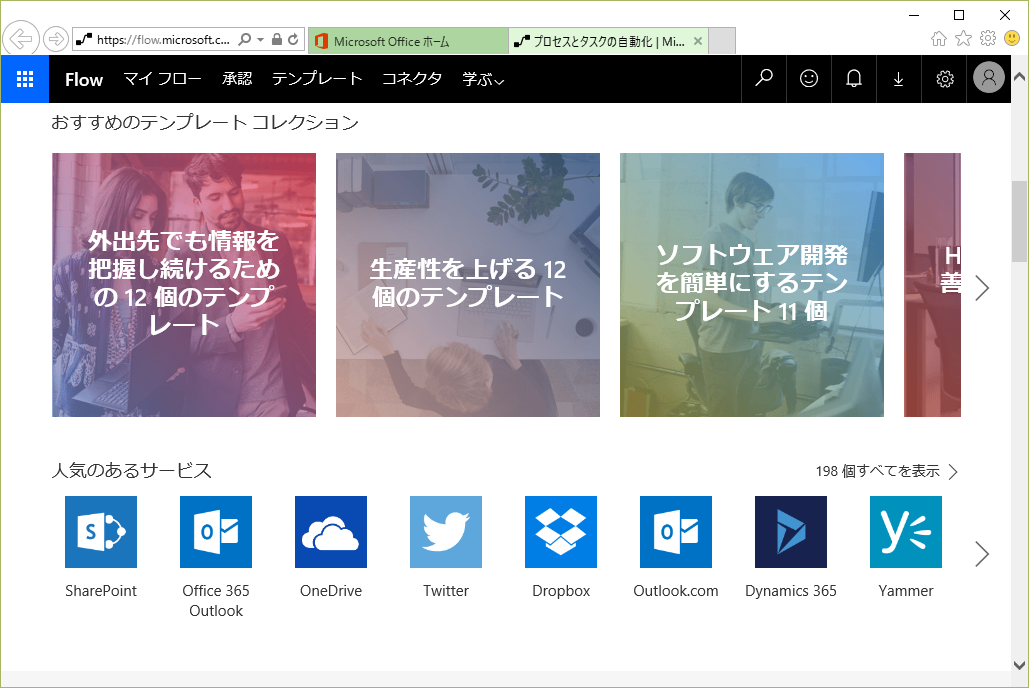
Task: Click the download arrow icon in the Flow header
Action: coord(898,79)
